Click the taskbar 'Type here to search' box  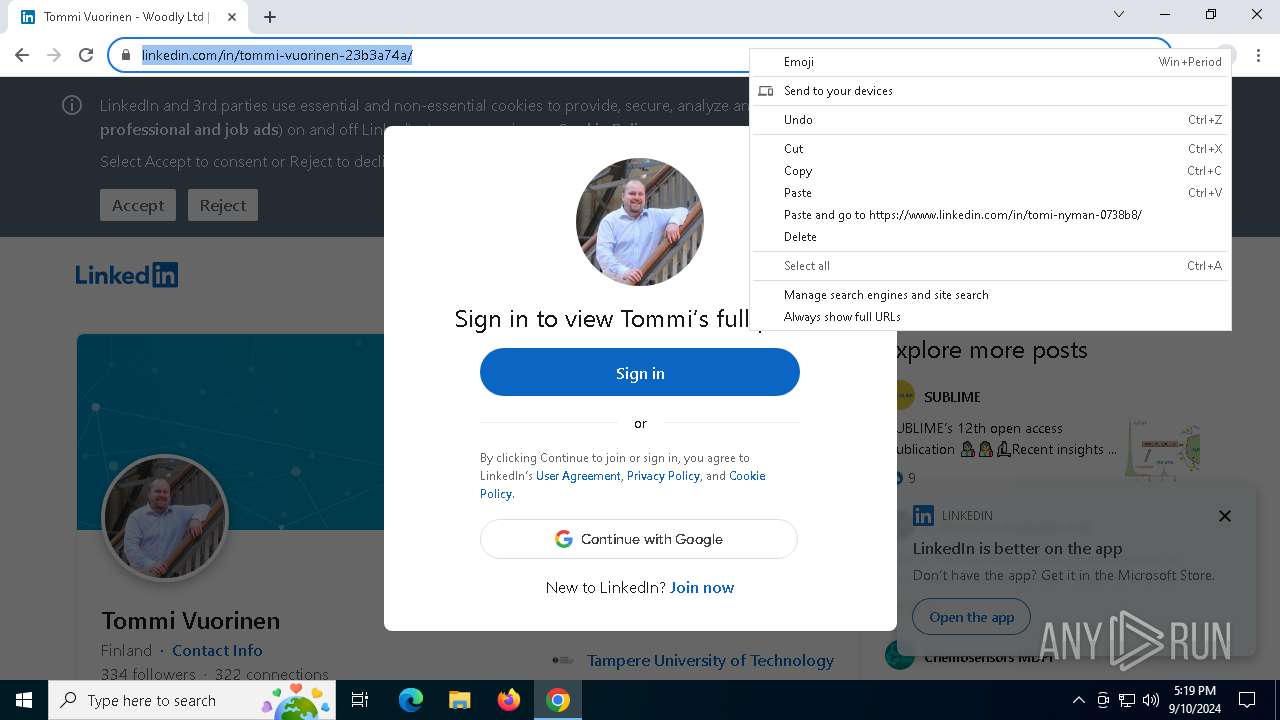192,700
